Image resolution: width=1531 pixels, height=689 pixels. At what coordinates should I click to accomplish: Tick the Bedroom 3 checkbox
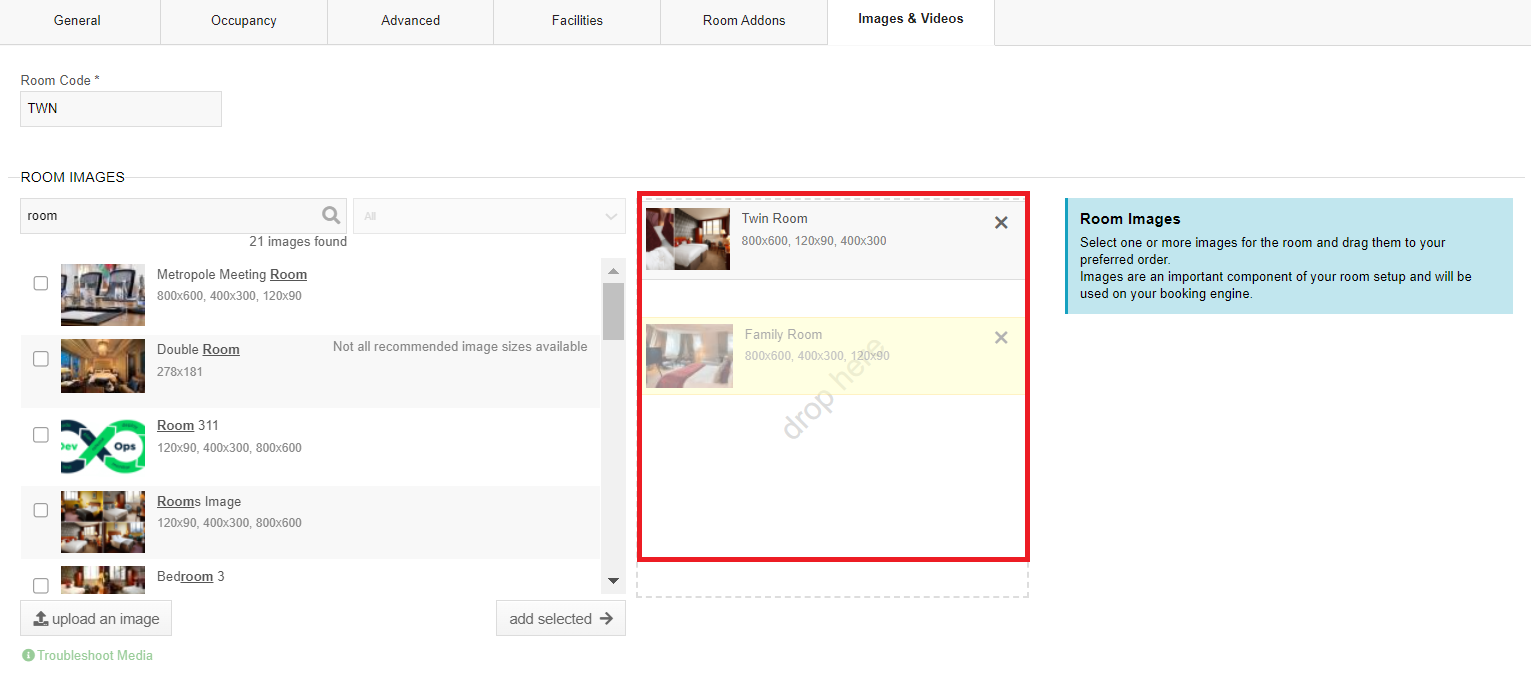tap(41, 585)
